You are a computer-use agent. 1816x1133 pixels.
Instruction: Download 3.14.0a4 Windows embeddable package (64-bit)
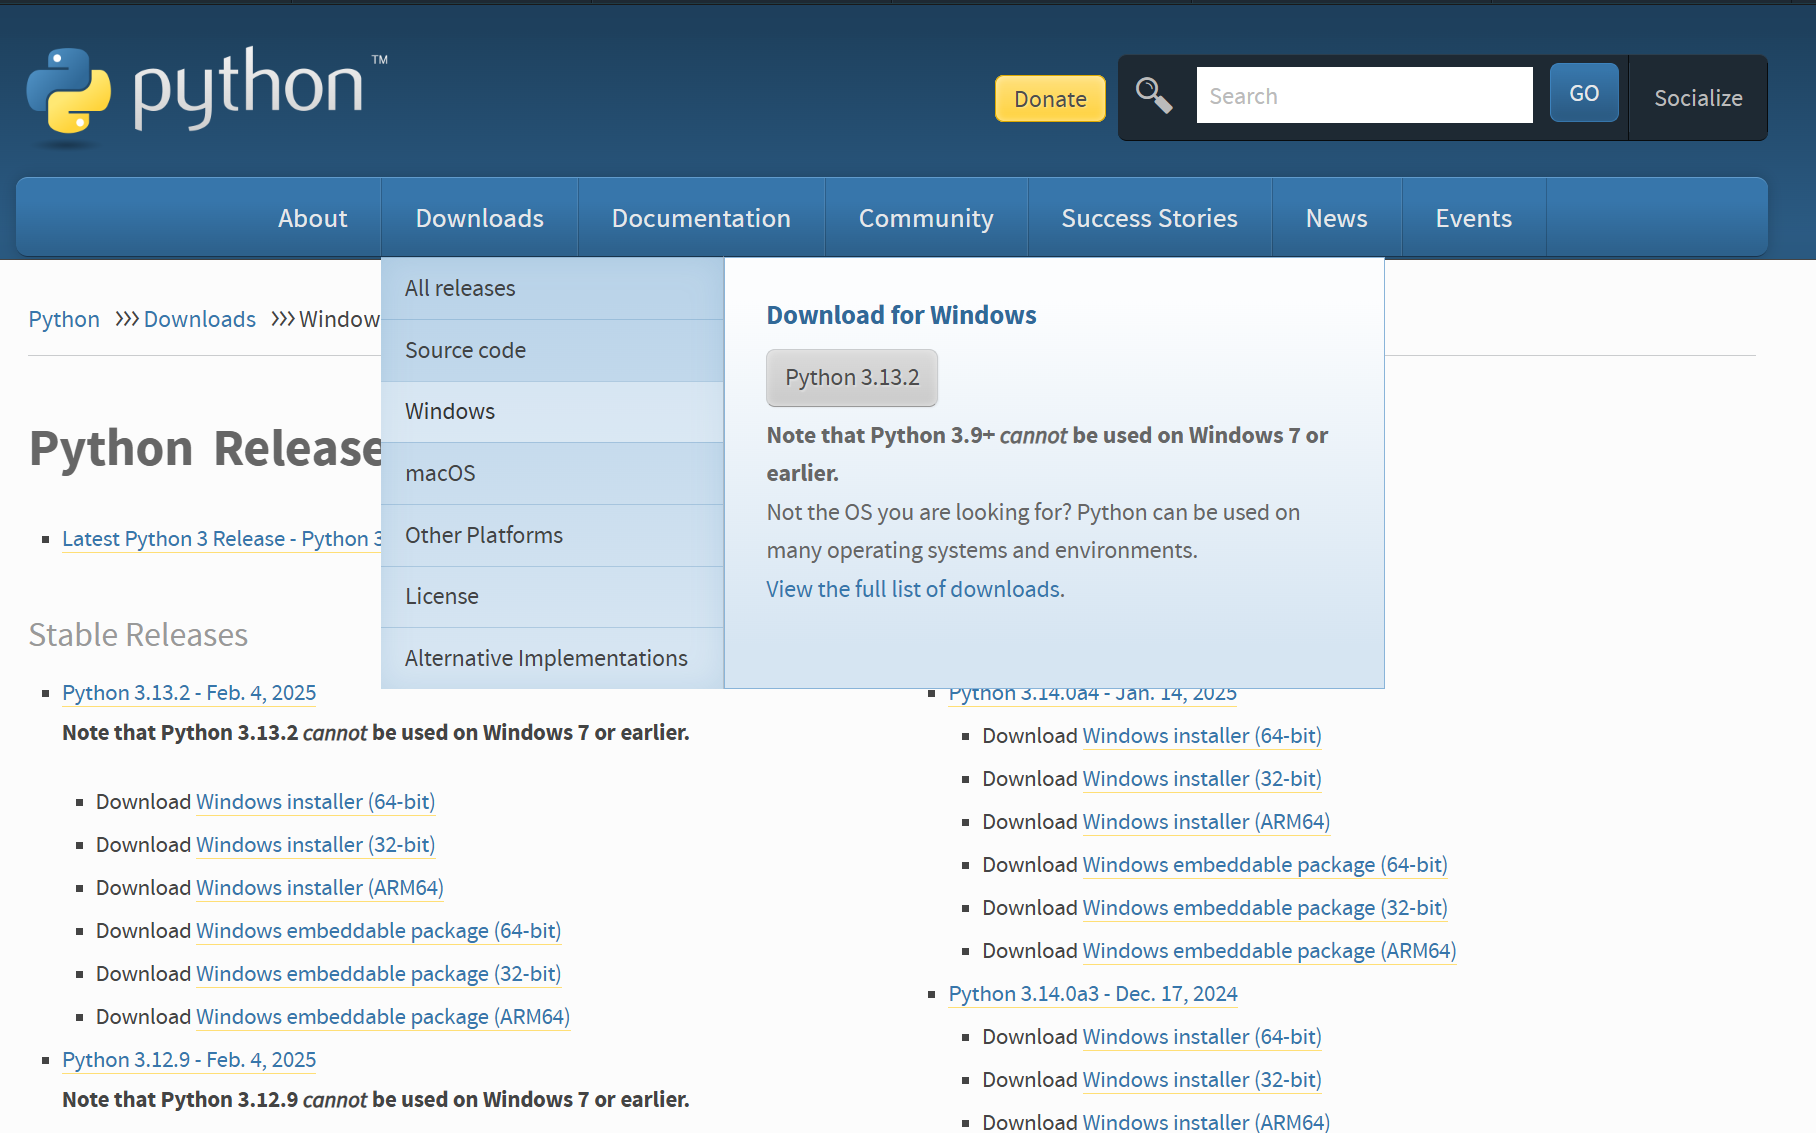click(x=1265, y=864)
